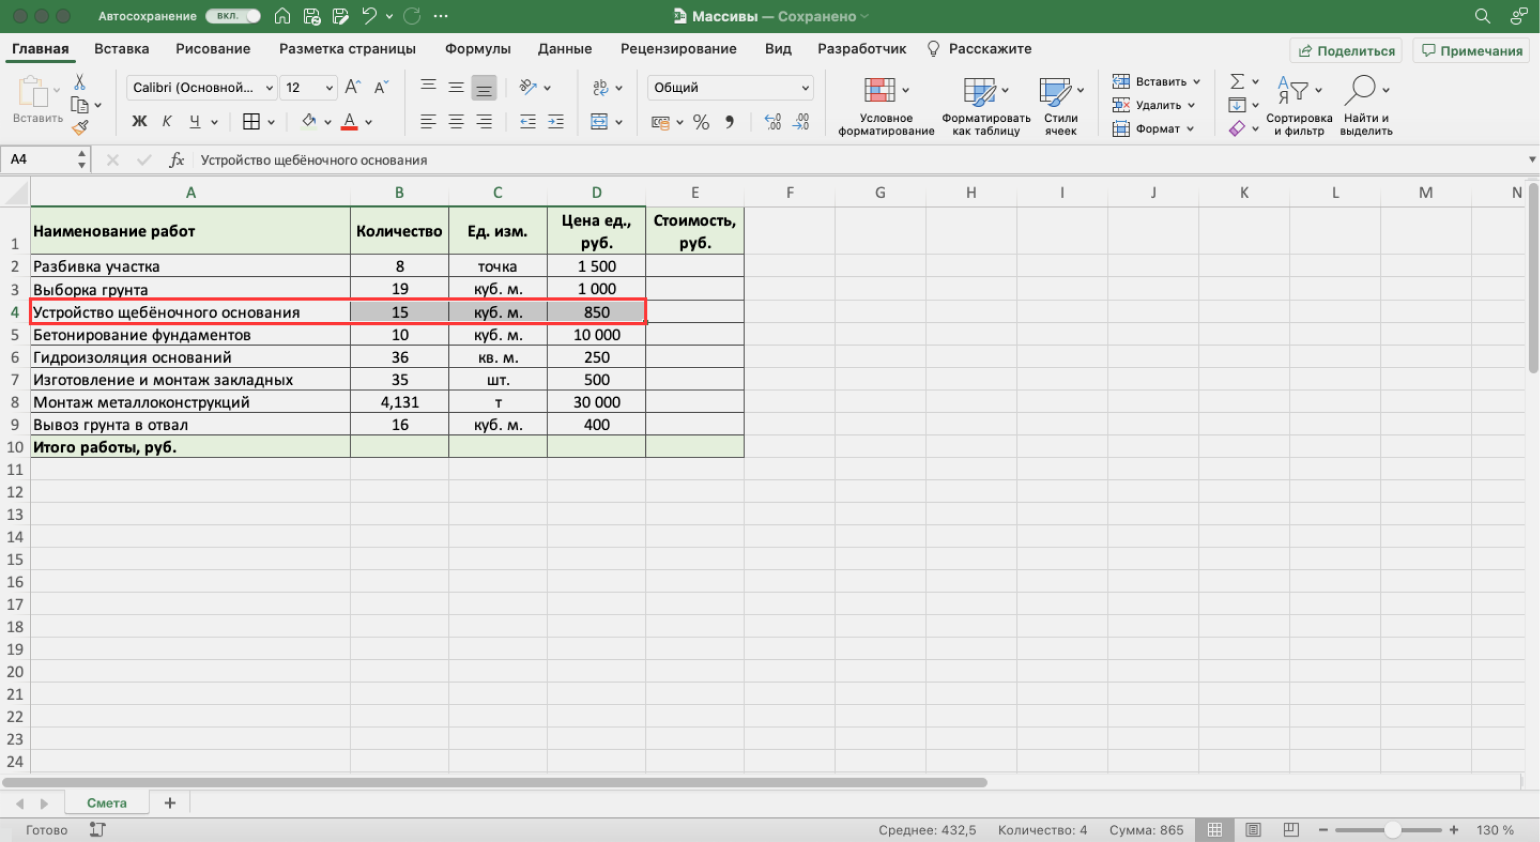Click the Percent style icon
Viewport: 1540px width, 842px height.
pyautogui.click(x=701, y=122)
